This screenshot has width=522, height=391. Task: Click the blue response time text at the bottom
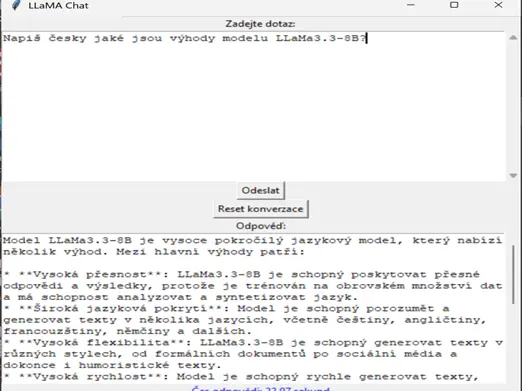(x=261, y=389)
